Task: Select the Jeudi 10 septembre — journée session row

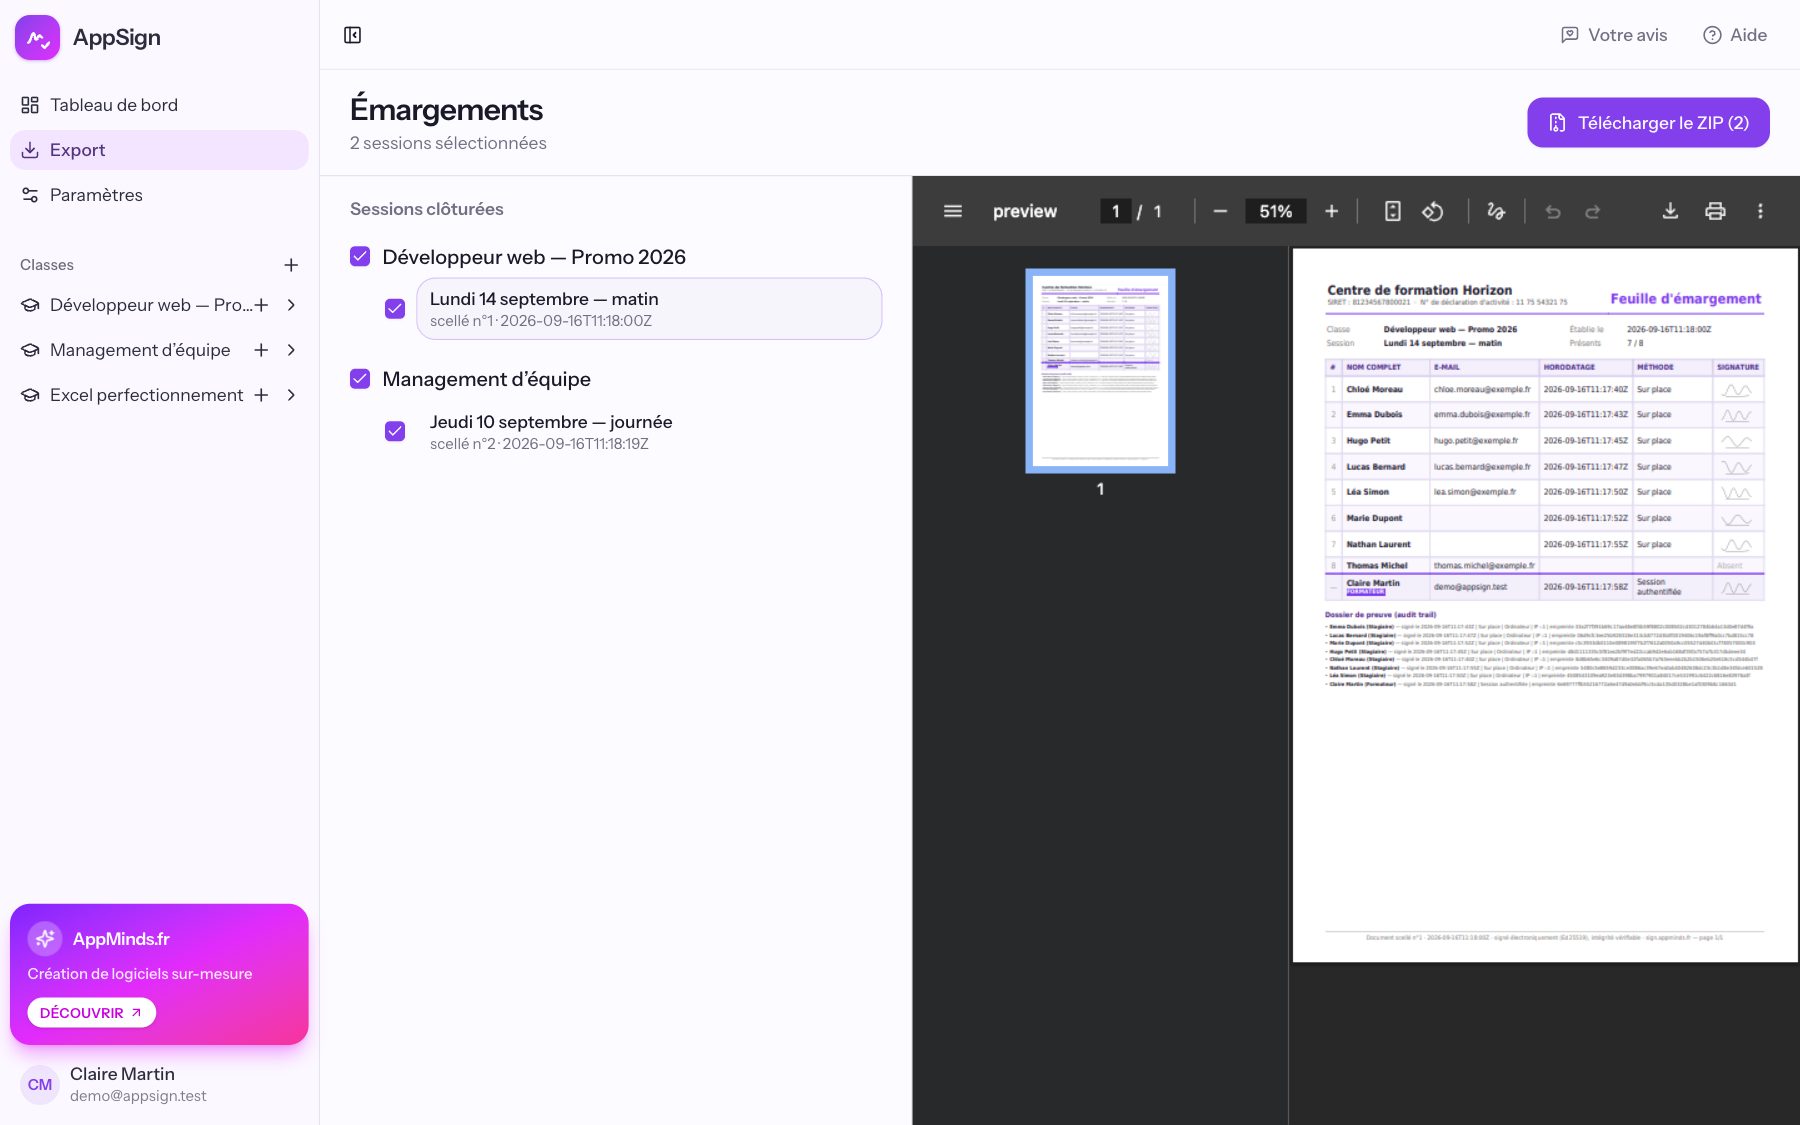Action: coord(649,432)
